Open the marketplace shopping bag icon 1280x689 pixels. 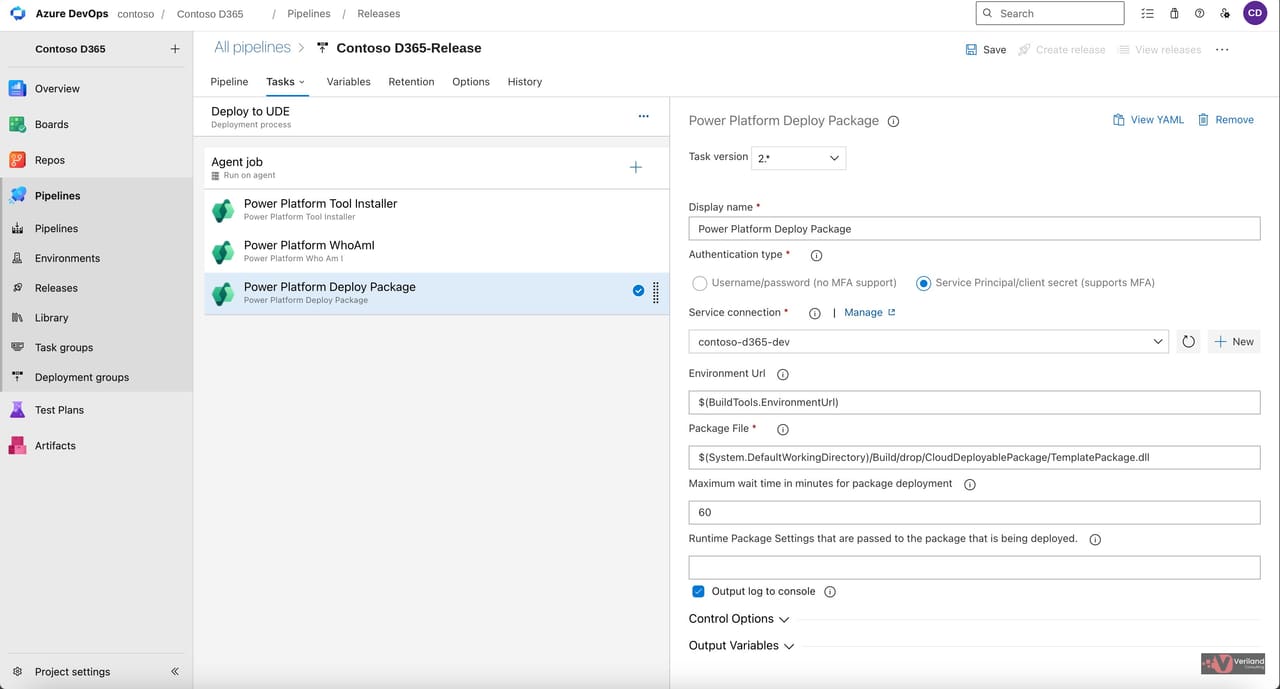click(1174, 13)
